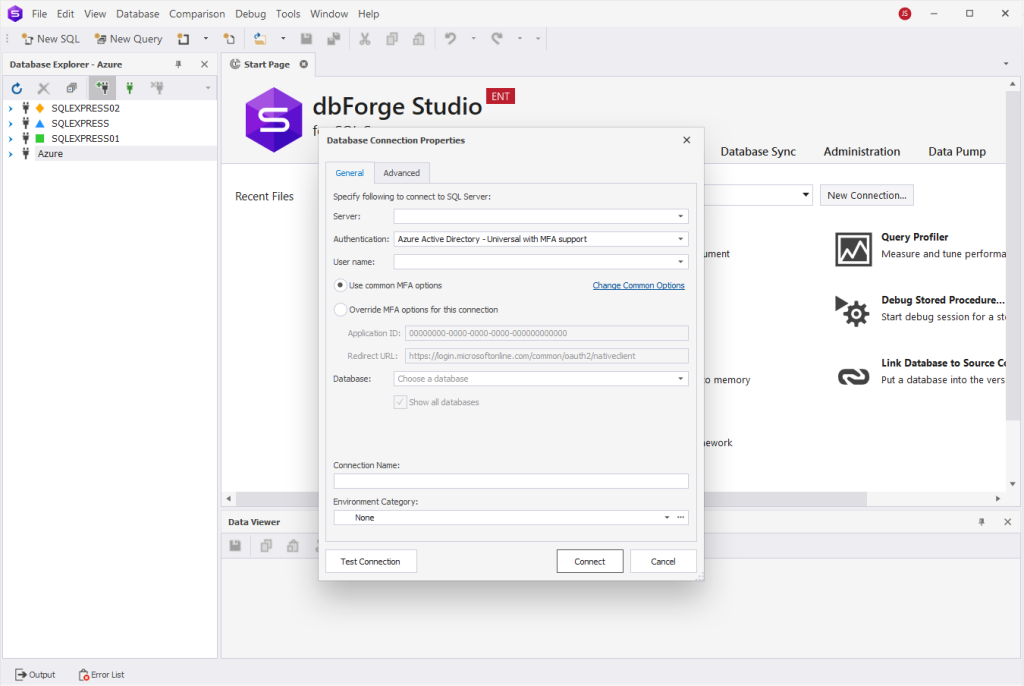Click the Disconnect plug icon in Database Explorer
This screenshot has width=1024, height=686.
[157, 88]
